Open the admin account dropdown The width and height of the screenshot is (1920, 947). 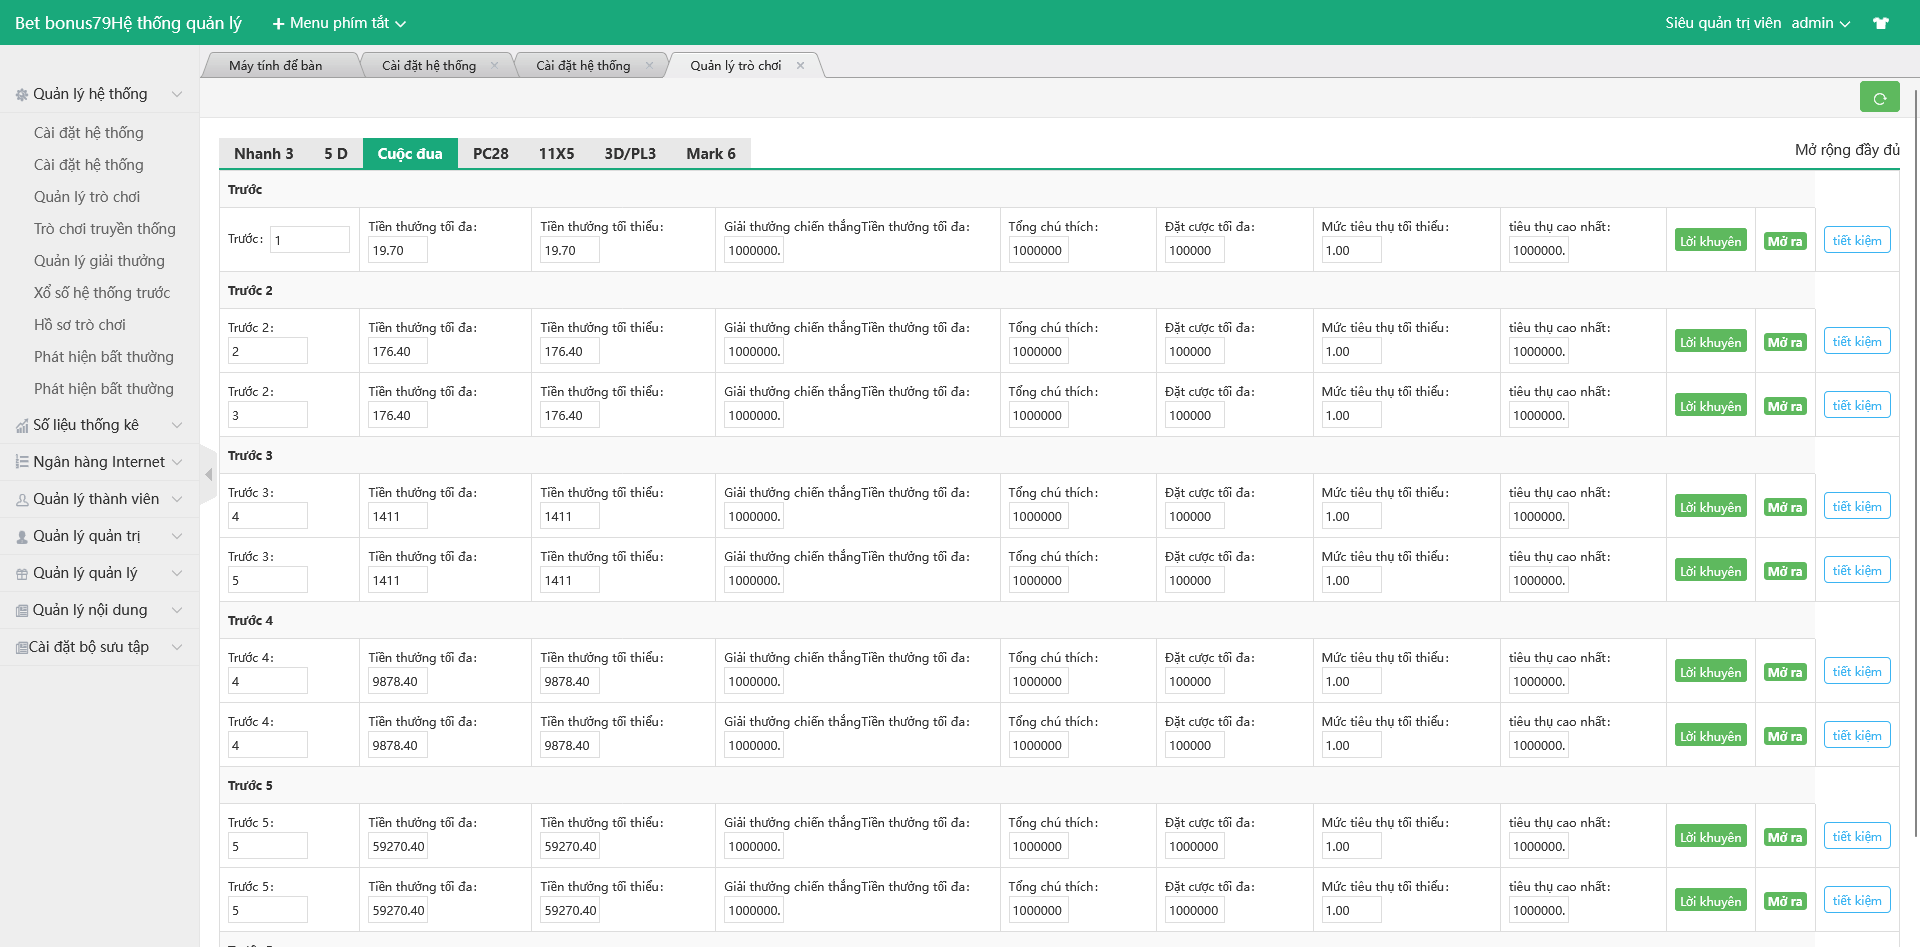[x=1820, y=23]
